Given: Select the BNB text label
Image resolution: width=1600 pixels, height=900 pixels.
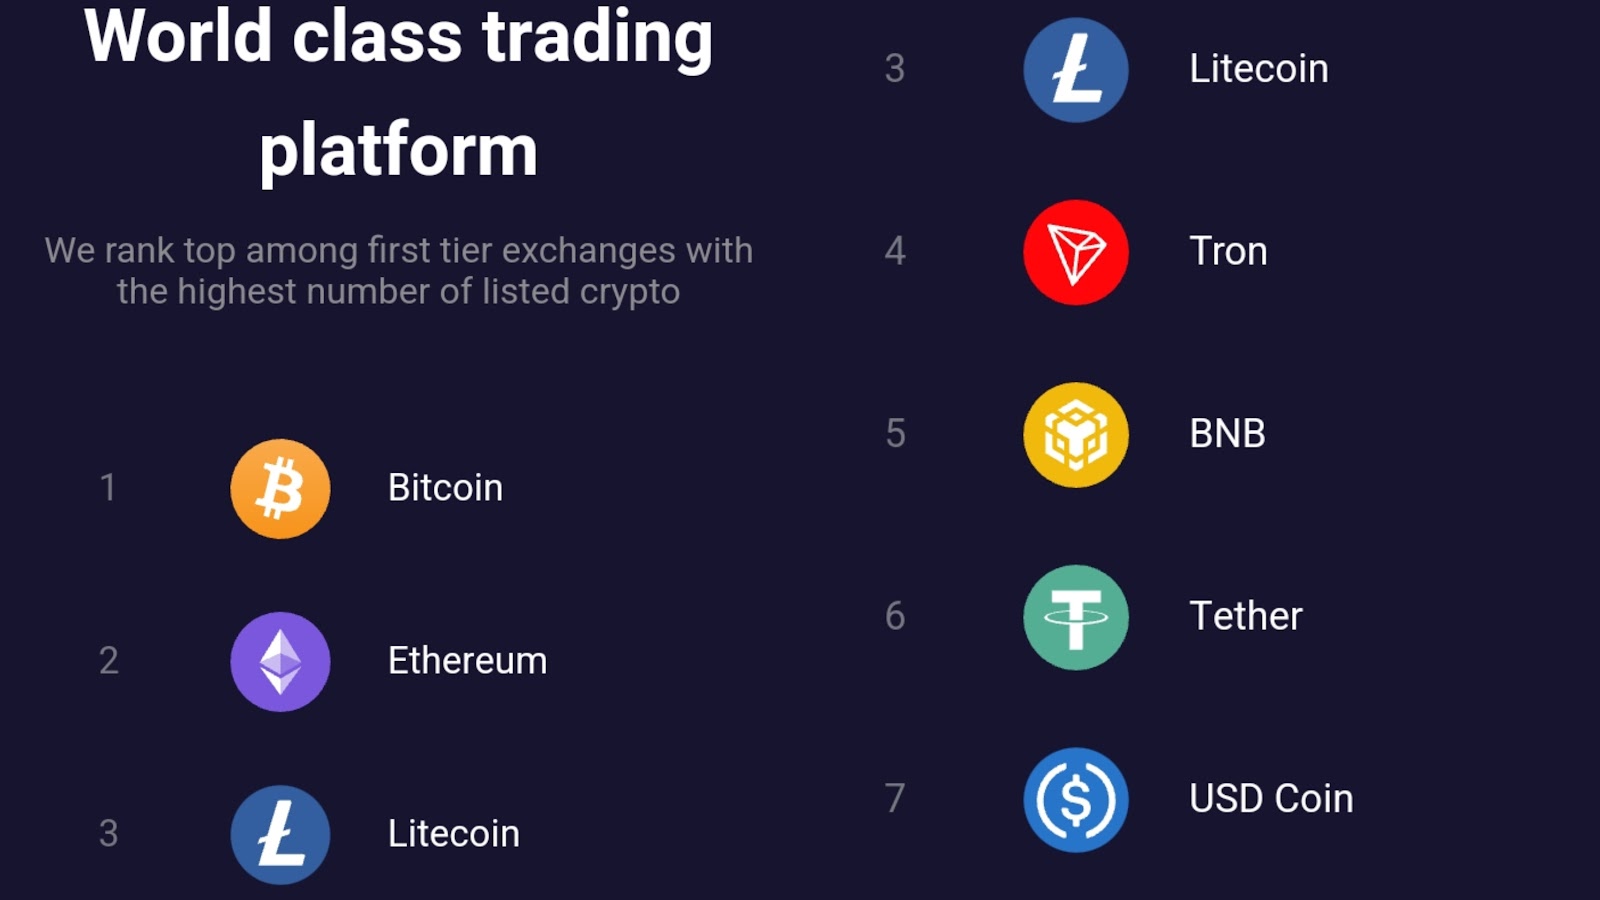Looking at the screenshot, I should 1227,434.
